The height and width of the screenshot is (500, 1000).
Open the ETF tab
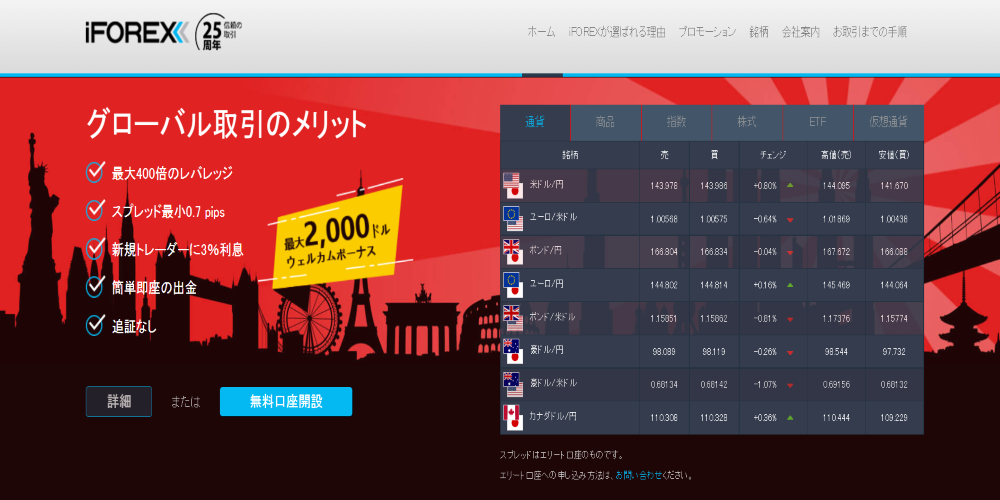[x=818, y=122]
